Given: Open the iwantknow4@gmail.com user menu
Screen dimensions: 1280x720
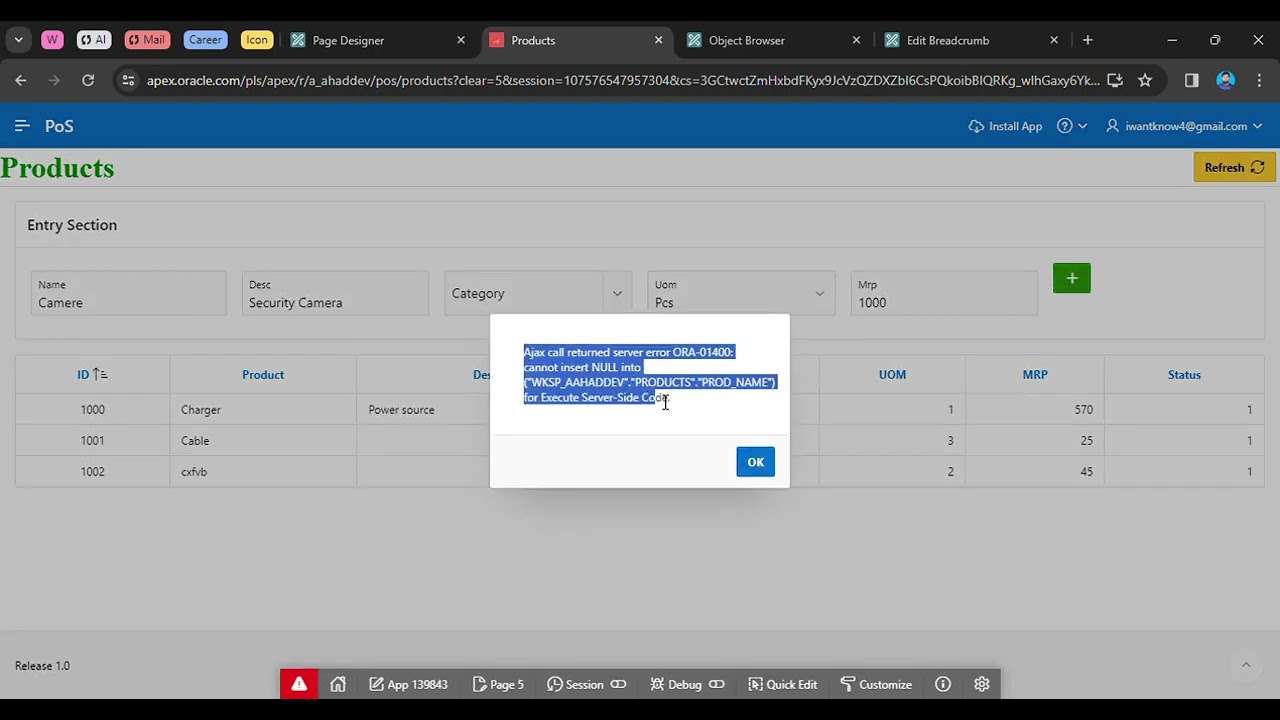Looking at the screenshot, I should [x=1184, y=126].
